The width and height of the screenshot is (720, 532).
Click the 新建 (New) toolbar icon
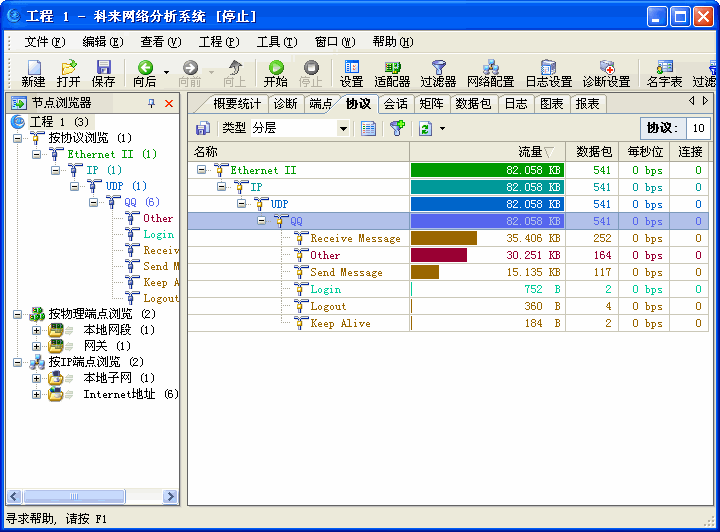[x=34, y=68]
